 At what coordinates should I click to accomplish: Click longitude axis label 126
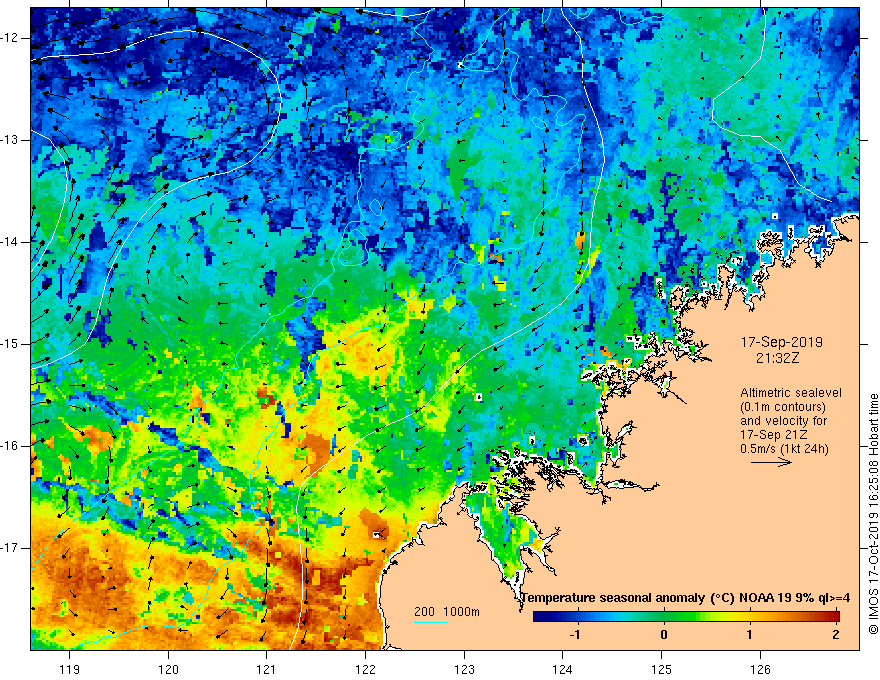[x=760, y=669]
